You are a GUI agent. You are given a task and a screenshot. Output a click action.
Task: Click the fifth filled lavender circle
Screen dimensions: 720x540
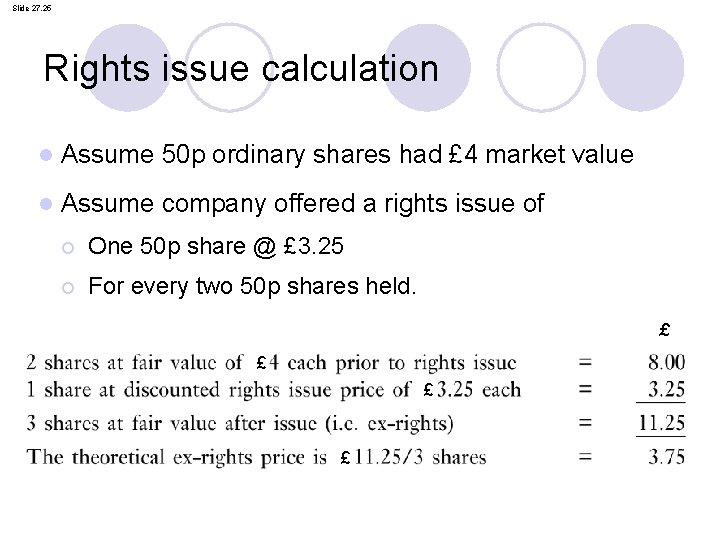pos(640,68)
